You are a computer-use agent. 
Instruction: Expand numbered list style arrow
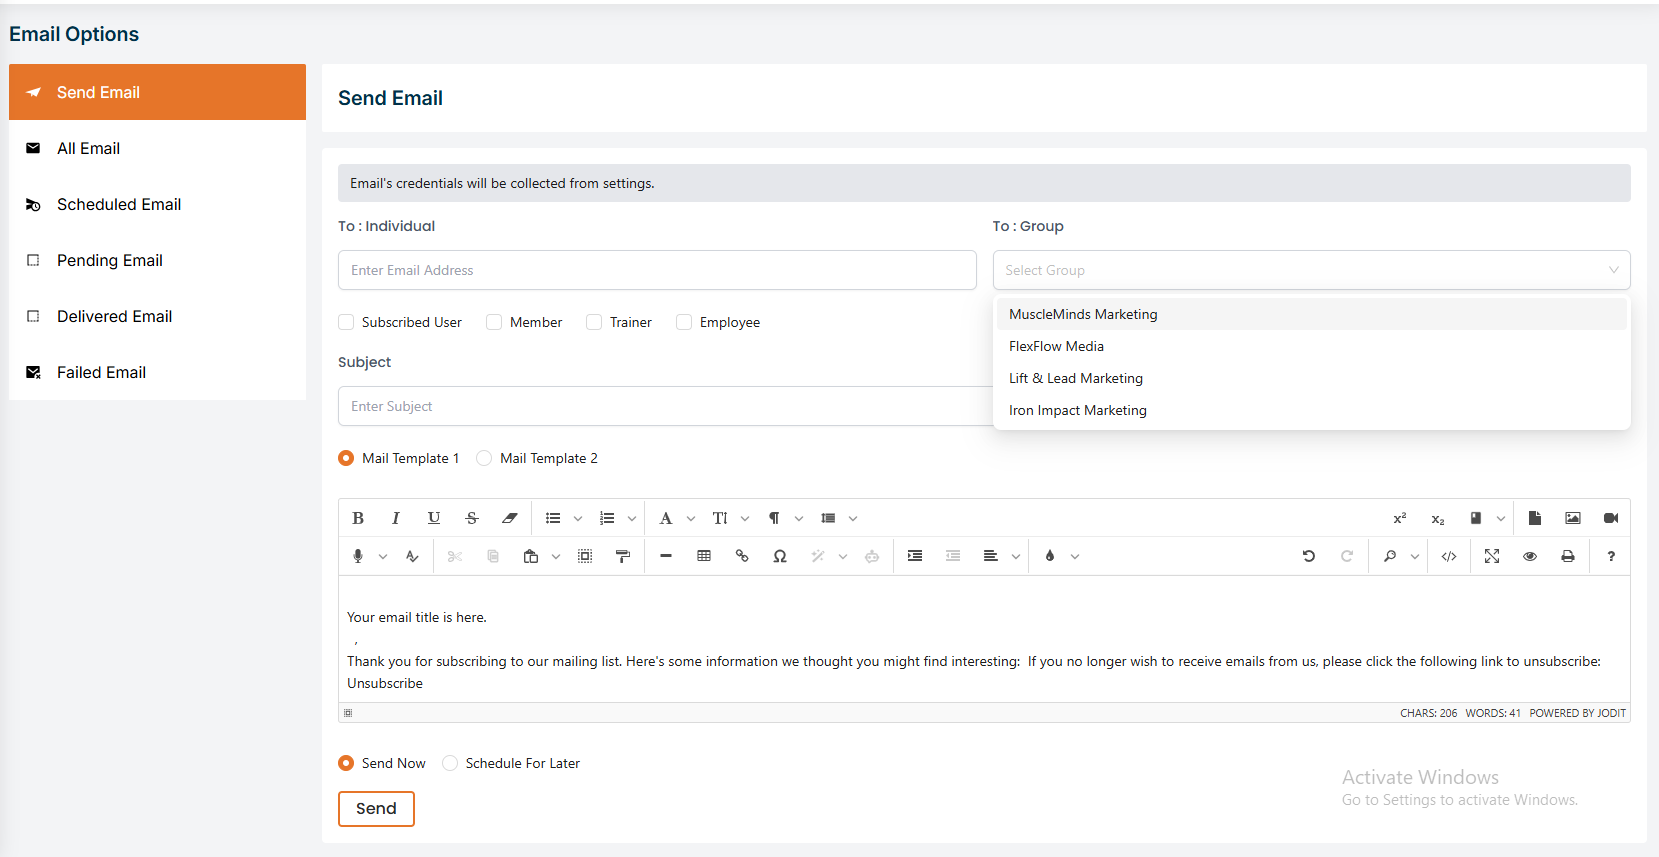tap(632, 518)
